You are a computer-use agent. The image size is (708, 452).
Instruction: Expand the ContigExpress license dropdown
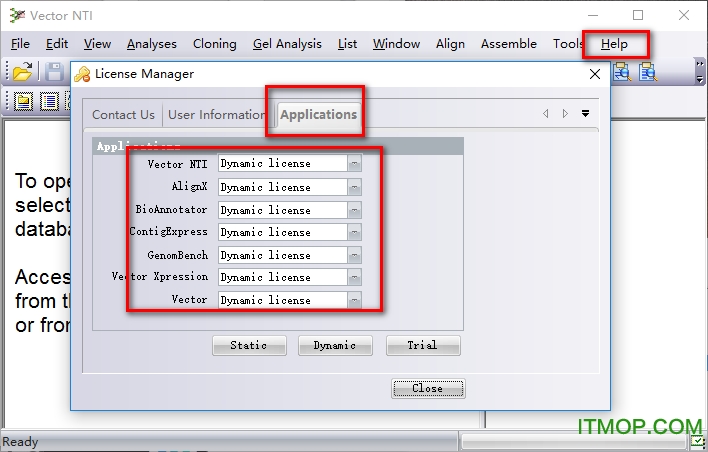click(x=354, y=232)
